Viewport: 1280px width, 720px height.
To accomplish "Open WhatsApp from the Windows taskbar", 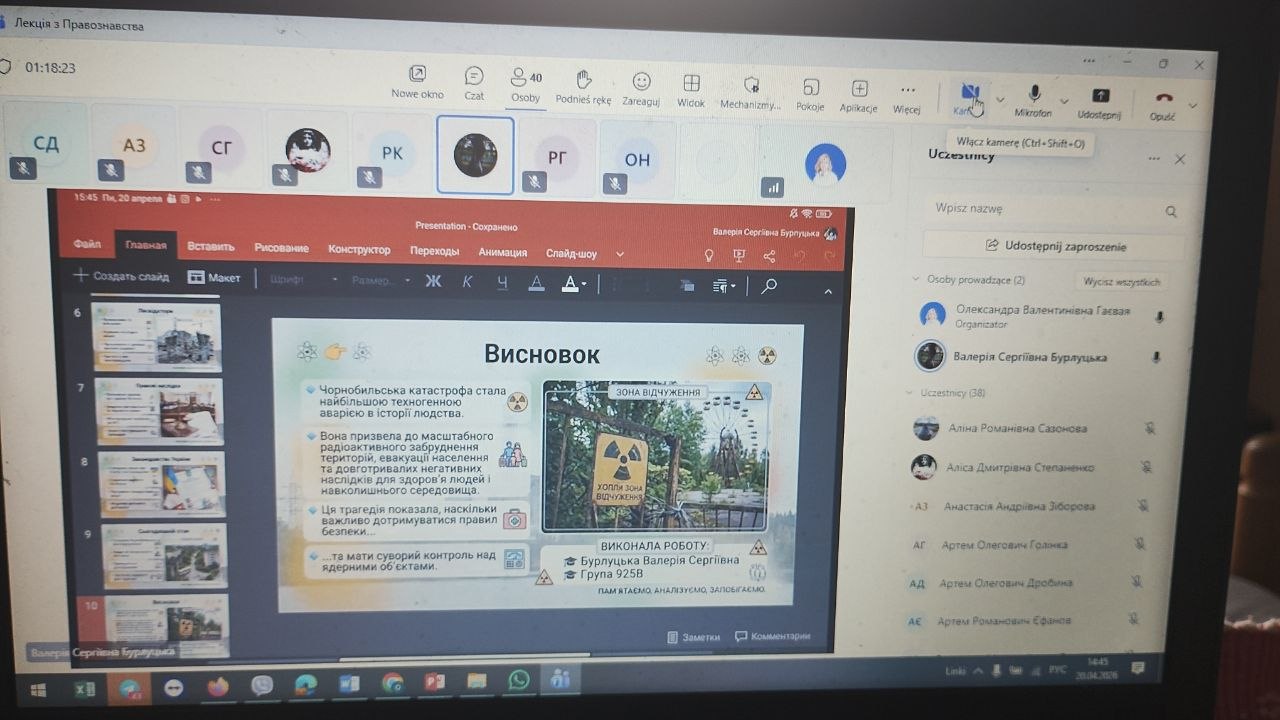I will [x=518, y=682].
